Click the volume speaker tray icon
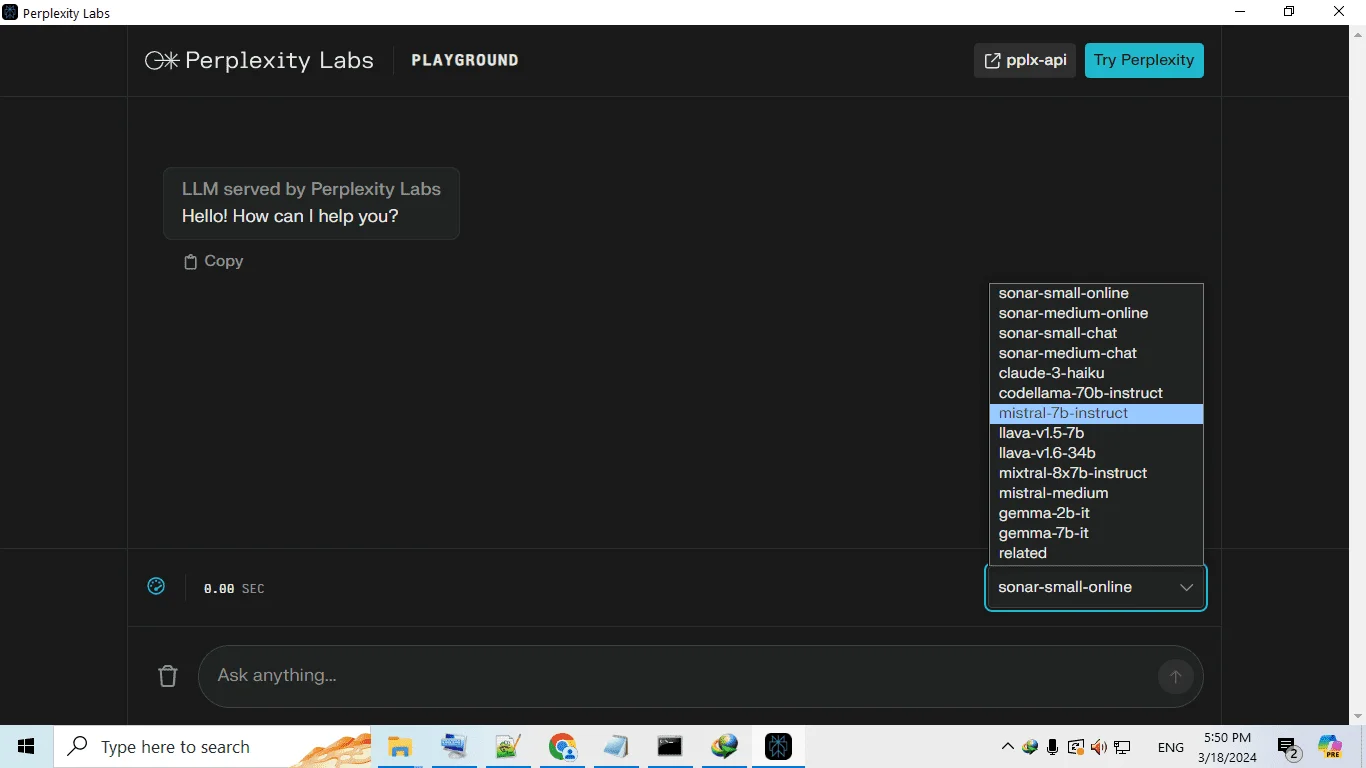 tap(1099, 747)
